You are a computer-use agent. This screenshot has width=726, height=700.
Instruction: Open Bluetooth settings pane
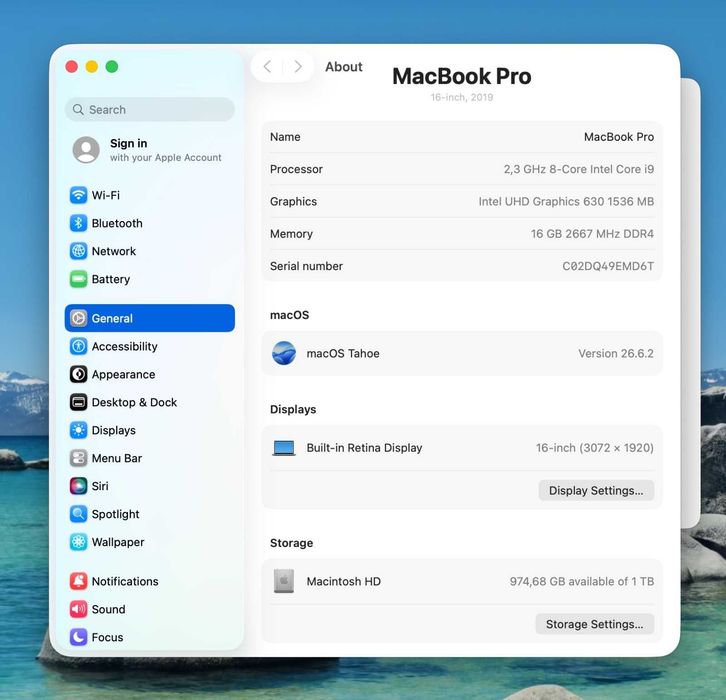[150, 223]
